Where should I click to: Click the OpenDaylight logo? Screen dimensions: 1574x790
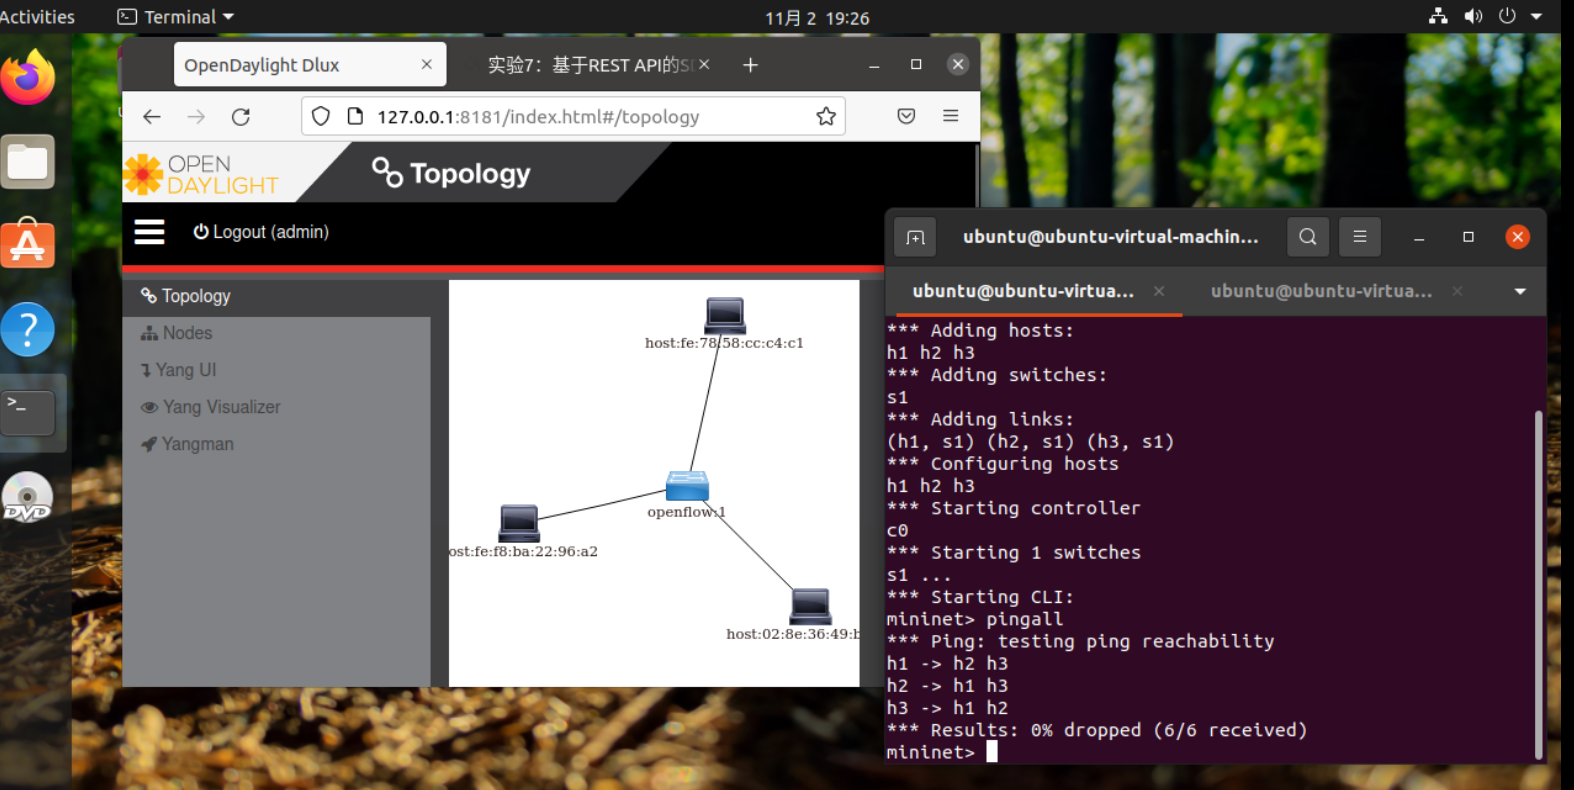pos(201,175)
